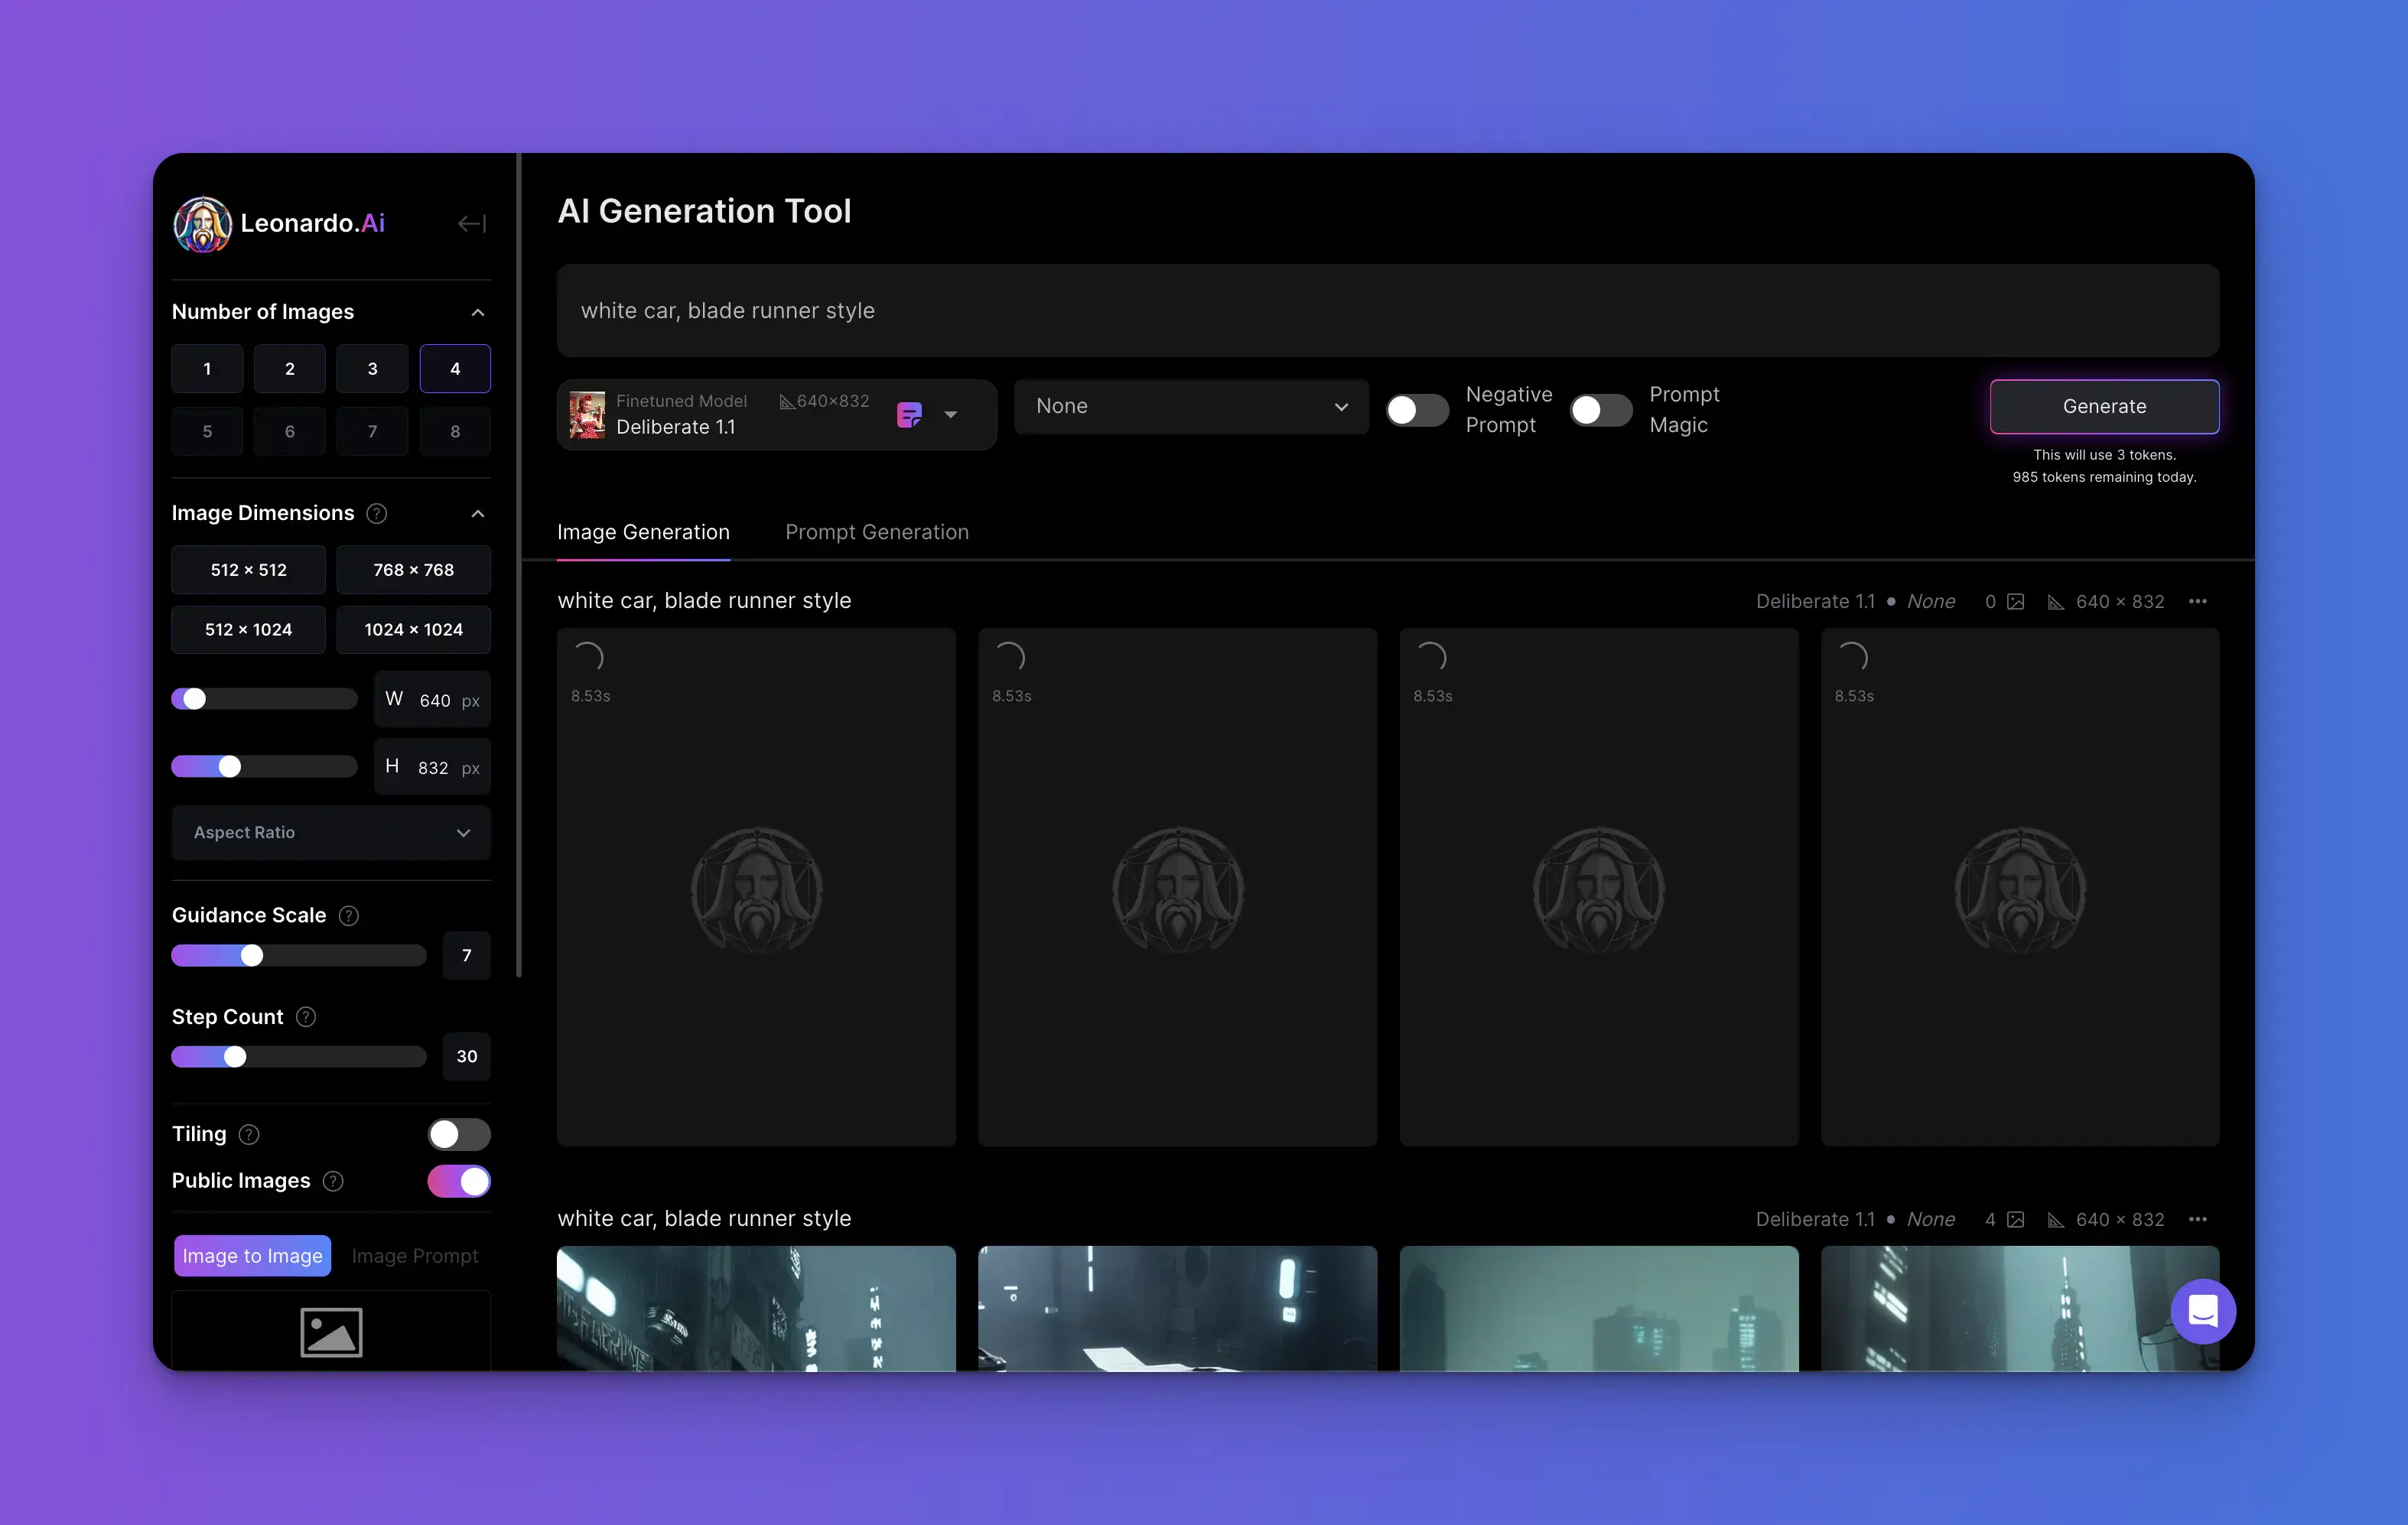Open options menu for the loading generation
Image resolution: width=2408 pixels, height=1525 pixels.
pyautogui.click(x=2197, y=602)
